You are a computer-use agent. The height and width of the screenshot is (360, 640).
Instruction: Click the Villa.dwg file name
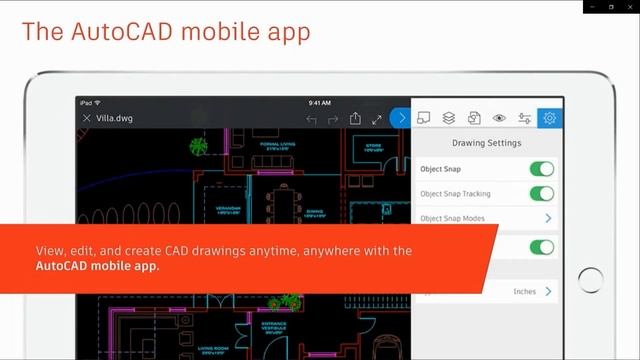click(114, 118)
